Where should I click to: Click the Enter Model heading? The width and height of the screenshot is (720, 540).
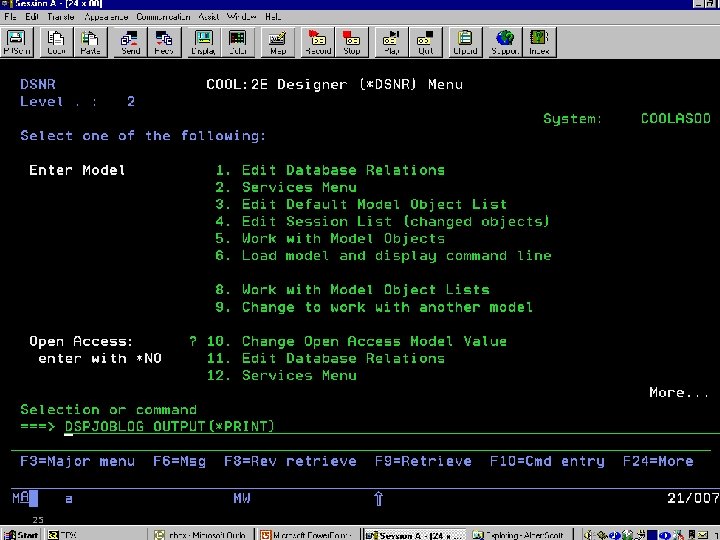point(77,170)
